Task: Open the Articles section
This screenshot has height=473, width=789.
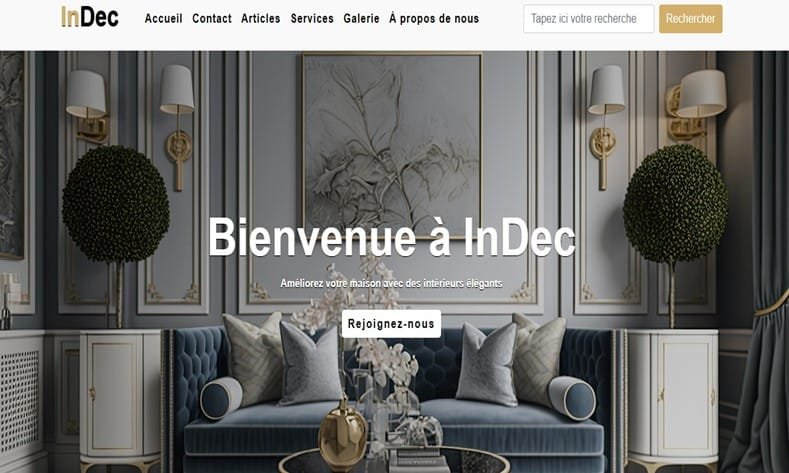Action: [261, 19]
